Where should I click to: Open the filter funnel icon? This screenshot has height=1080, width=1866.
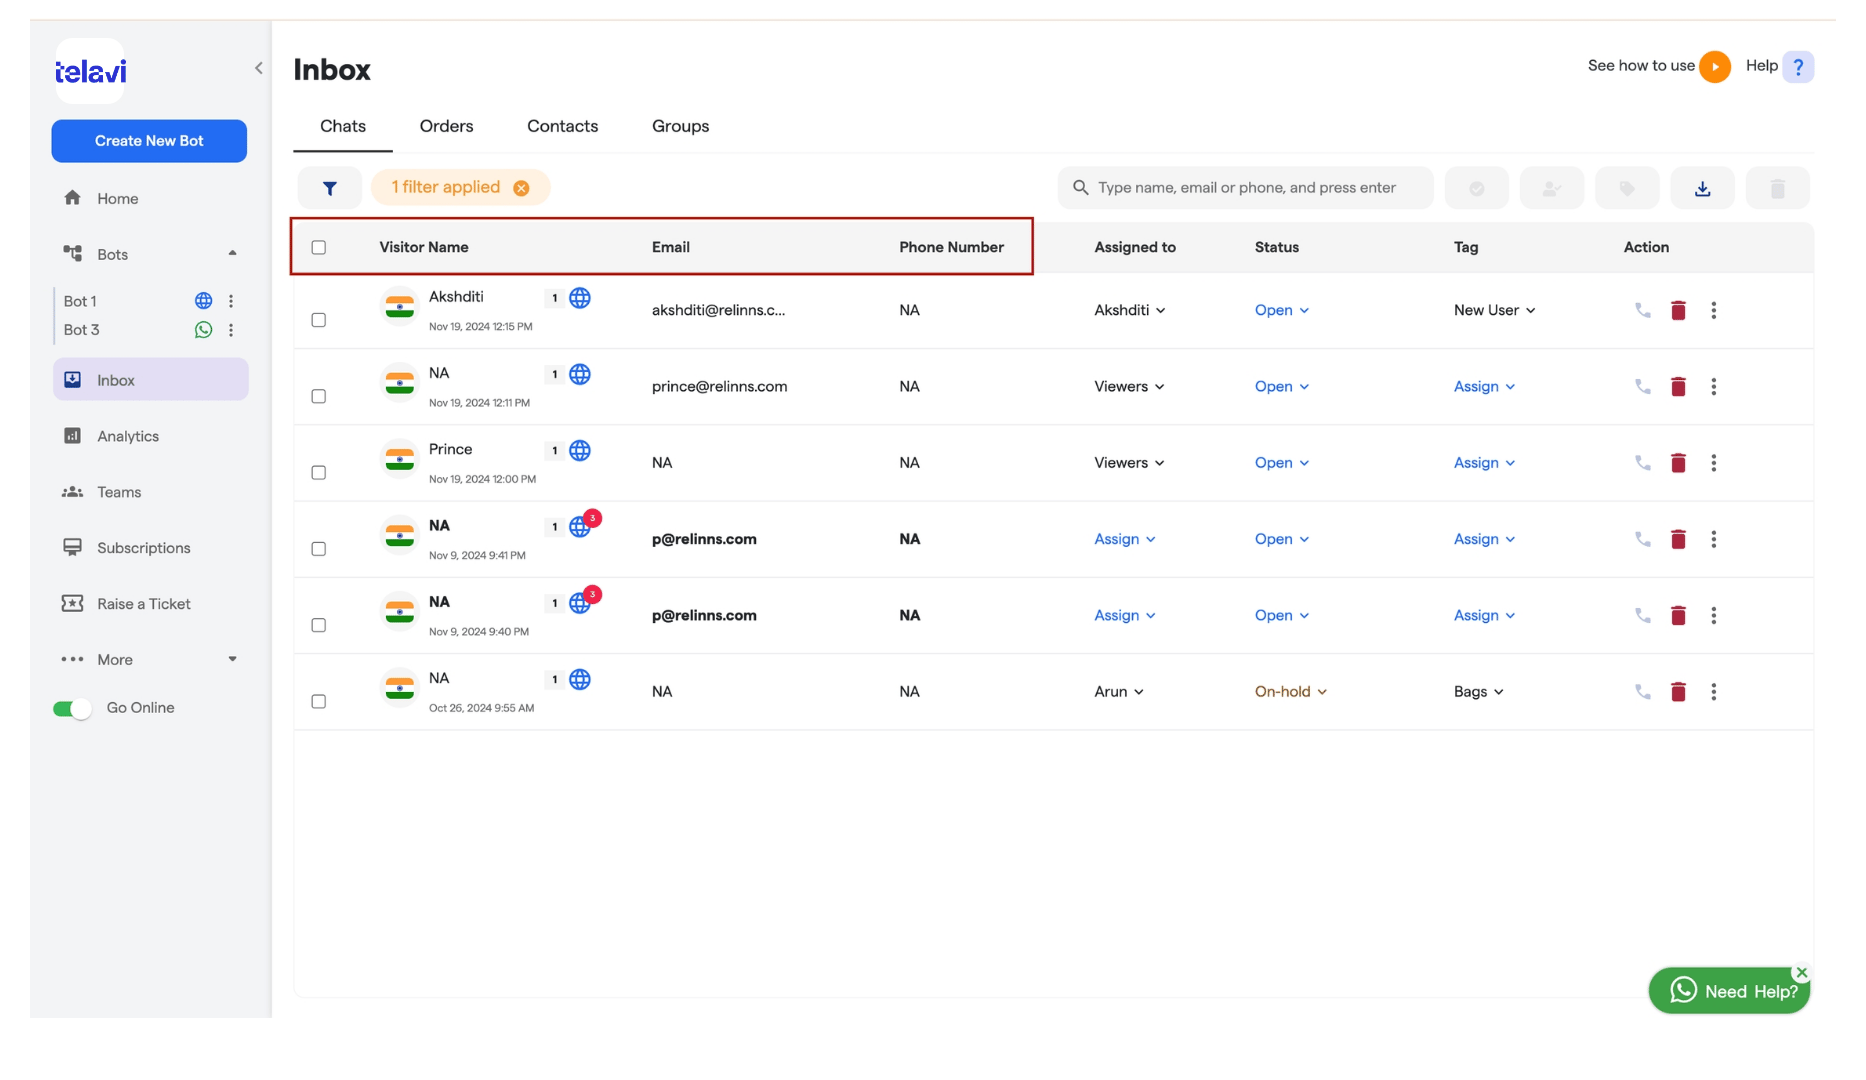329,188
